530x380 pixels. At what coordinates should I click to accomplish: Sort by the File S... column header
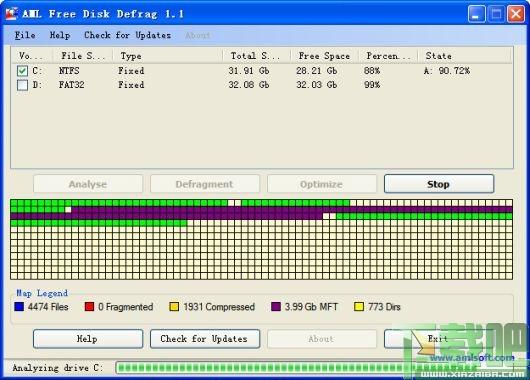pyautogui.click(x=83, y=56)
